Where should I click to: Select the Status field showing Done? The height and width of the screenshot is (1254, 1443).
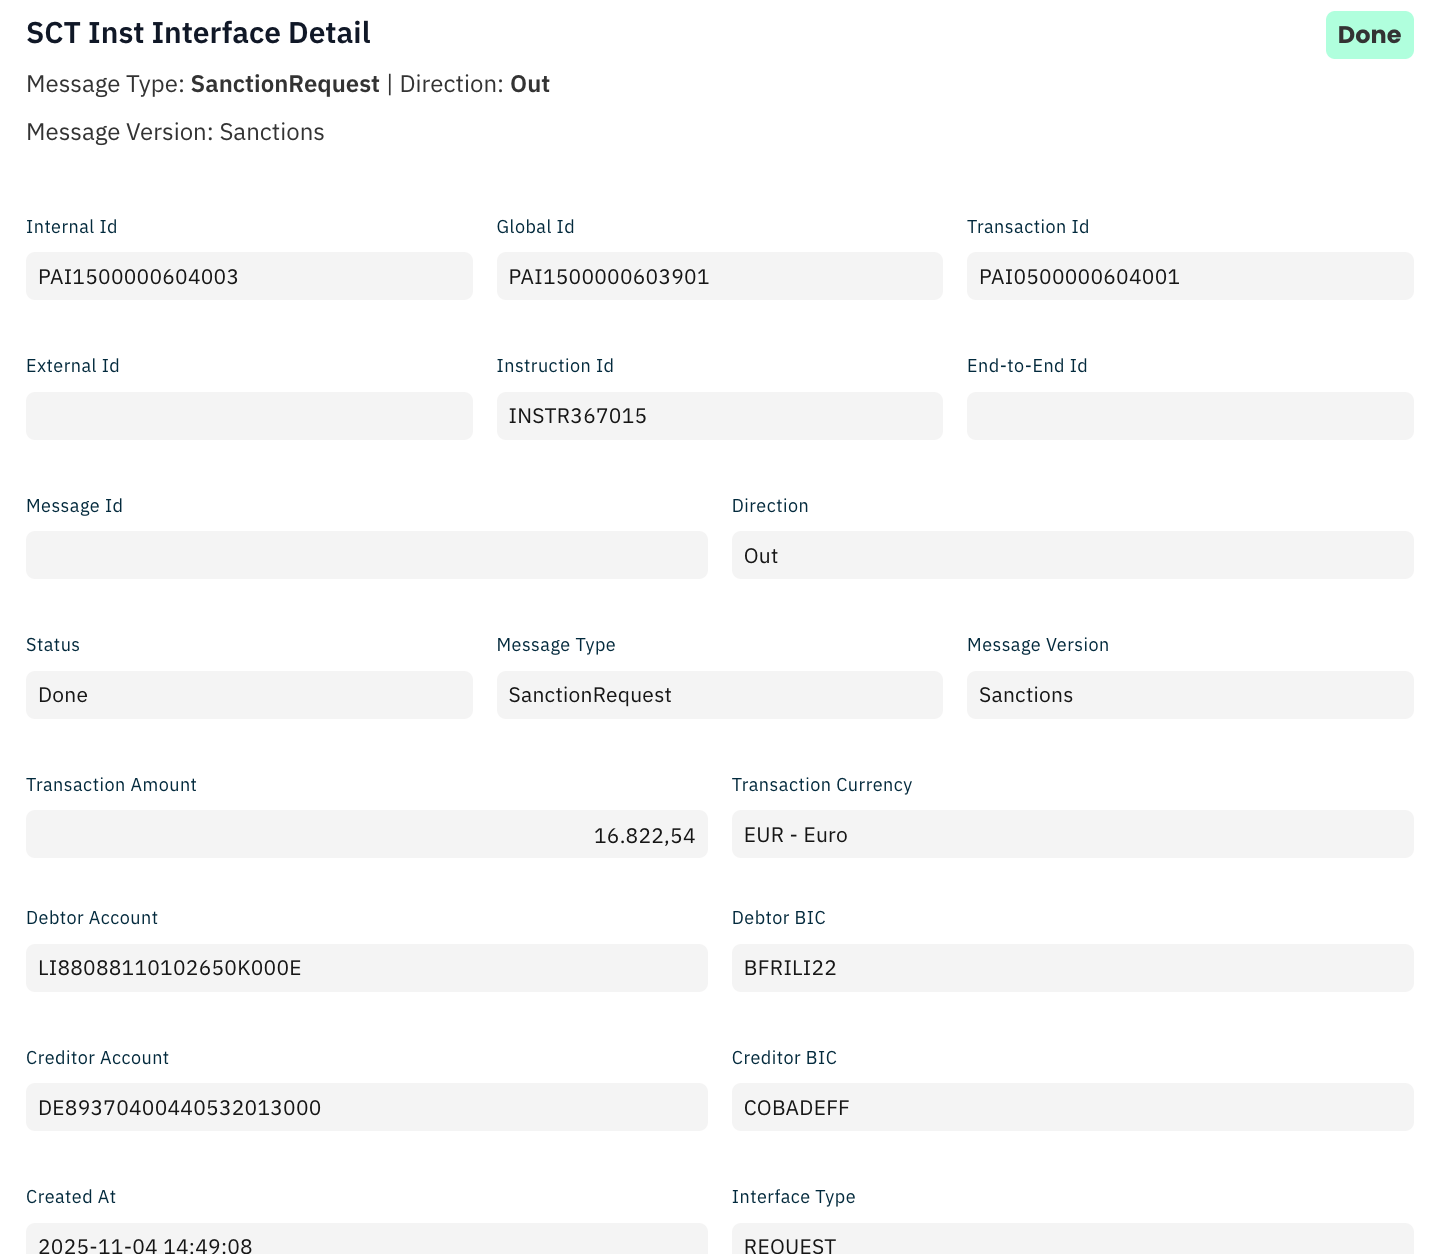coord(249,695)
